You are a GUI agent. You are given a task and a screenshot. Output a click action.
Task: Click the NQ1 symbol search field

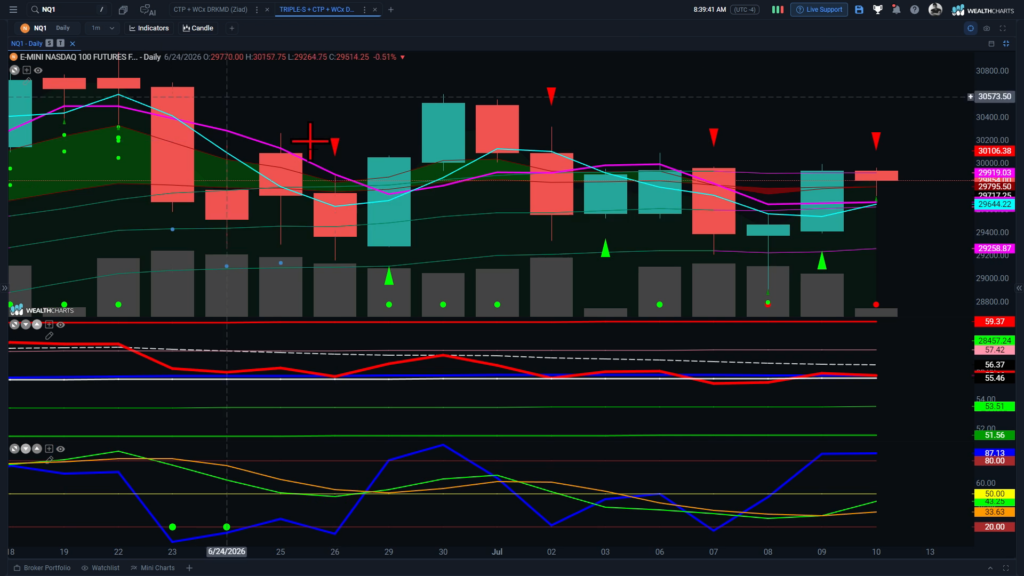(67, 10)
